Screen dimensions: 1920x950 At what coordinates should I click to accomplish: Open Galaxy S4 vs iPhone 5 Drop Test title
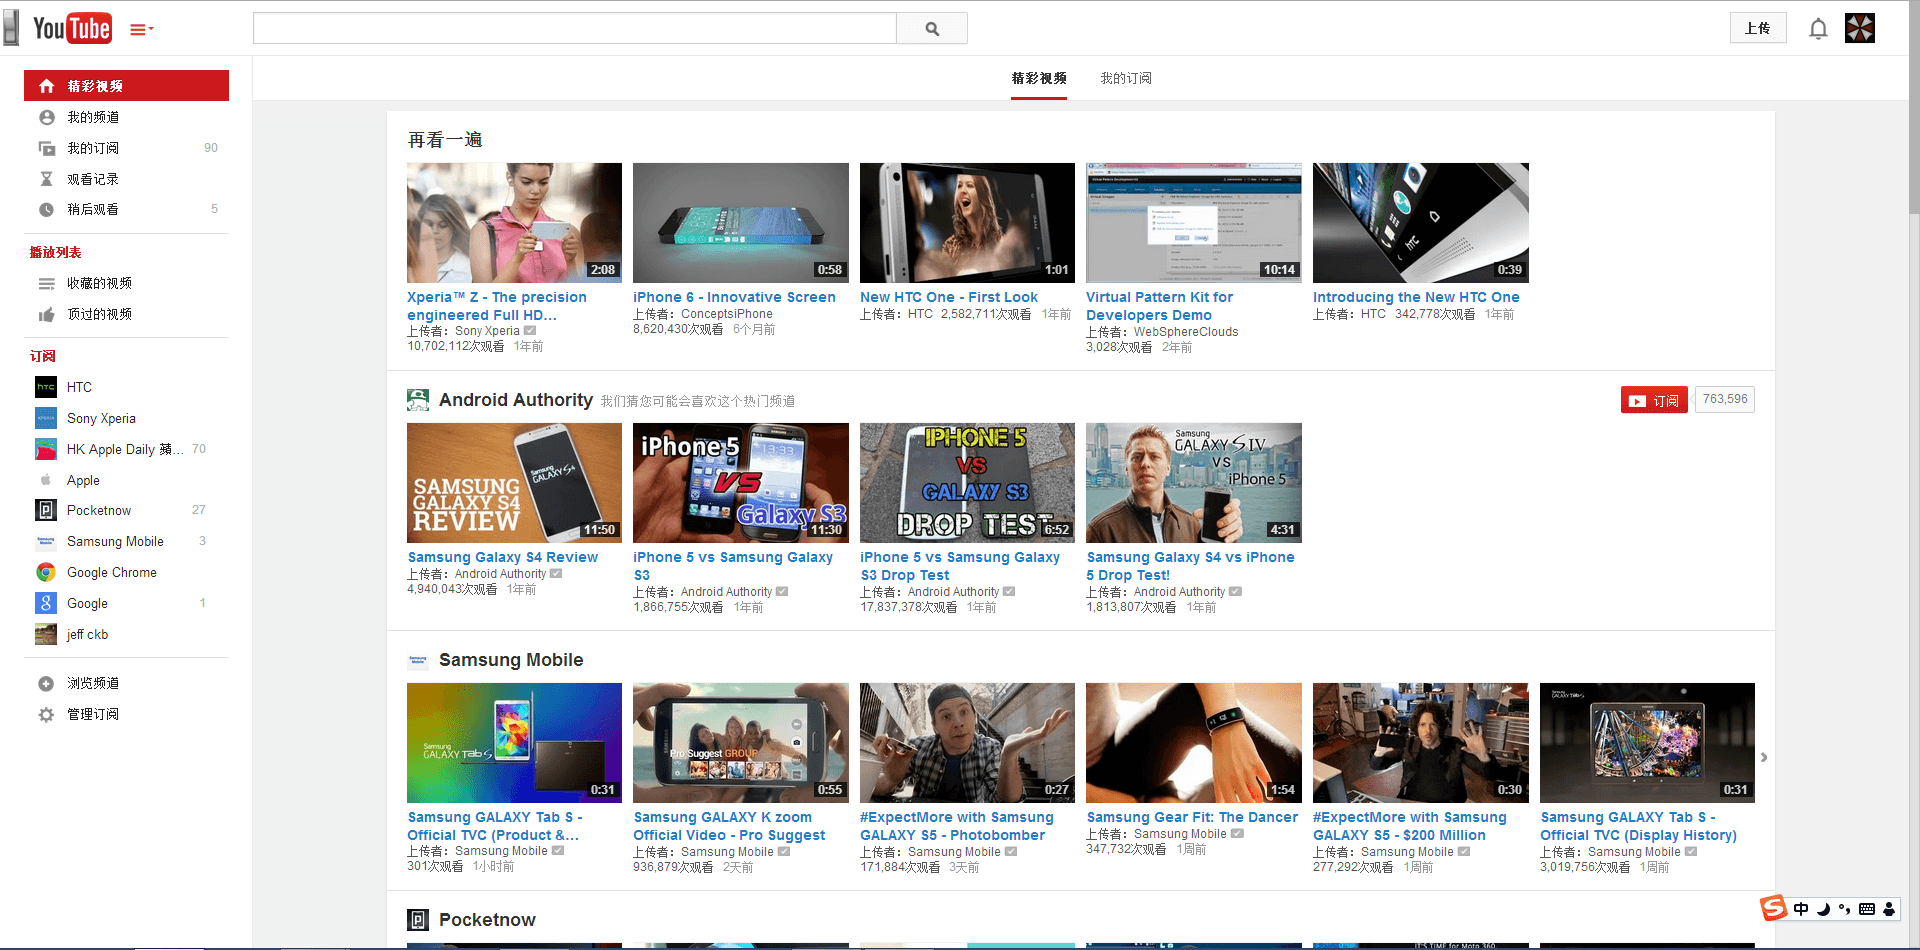pos(1190,566)
